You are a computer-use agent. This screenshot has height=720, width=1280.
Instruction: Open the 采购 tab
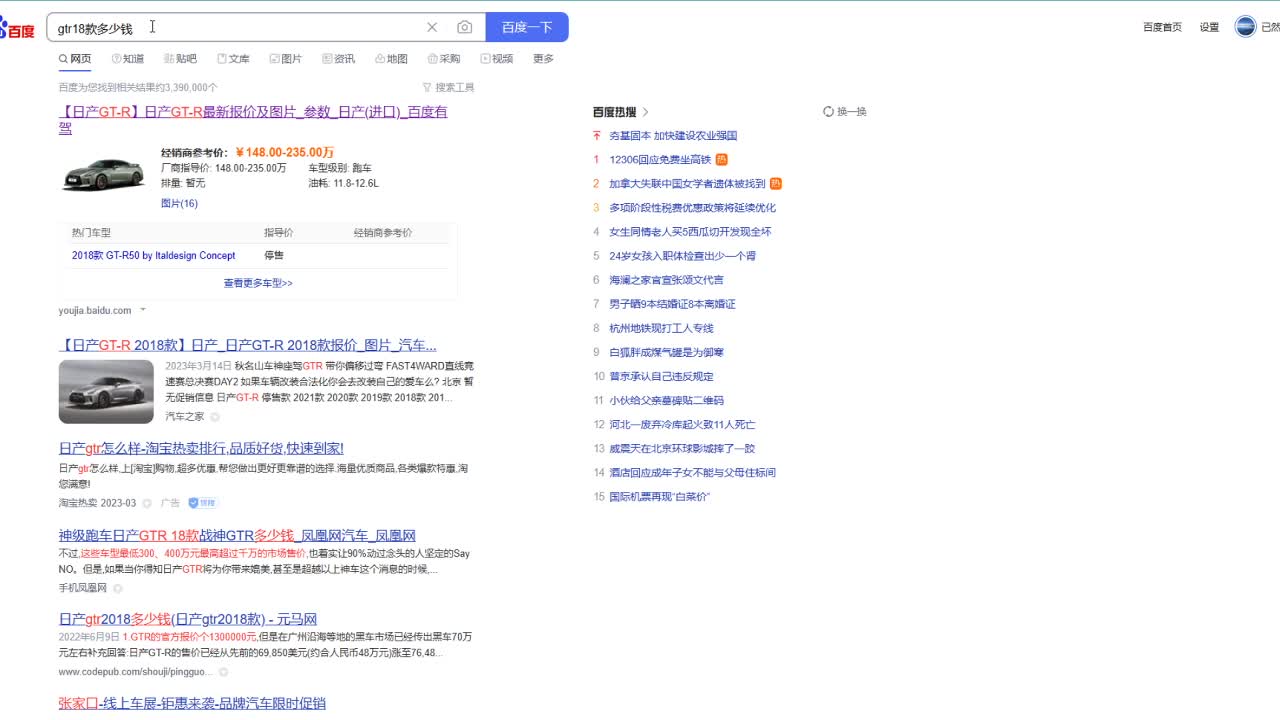pos(444,59)
